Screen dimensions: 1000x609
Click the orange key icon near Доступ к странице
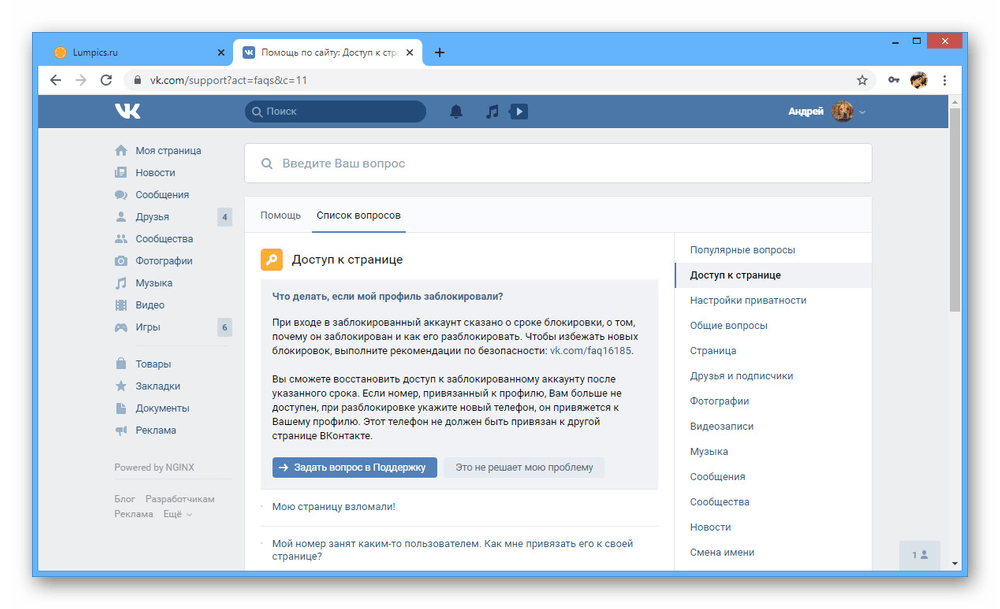pyautogui.click(x=272, y=260)
